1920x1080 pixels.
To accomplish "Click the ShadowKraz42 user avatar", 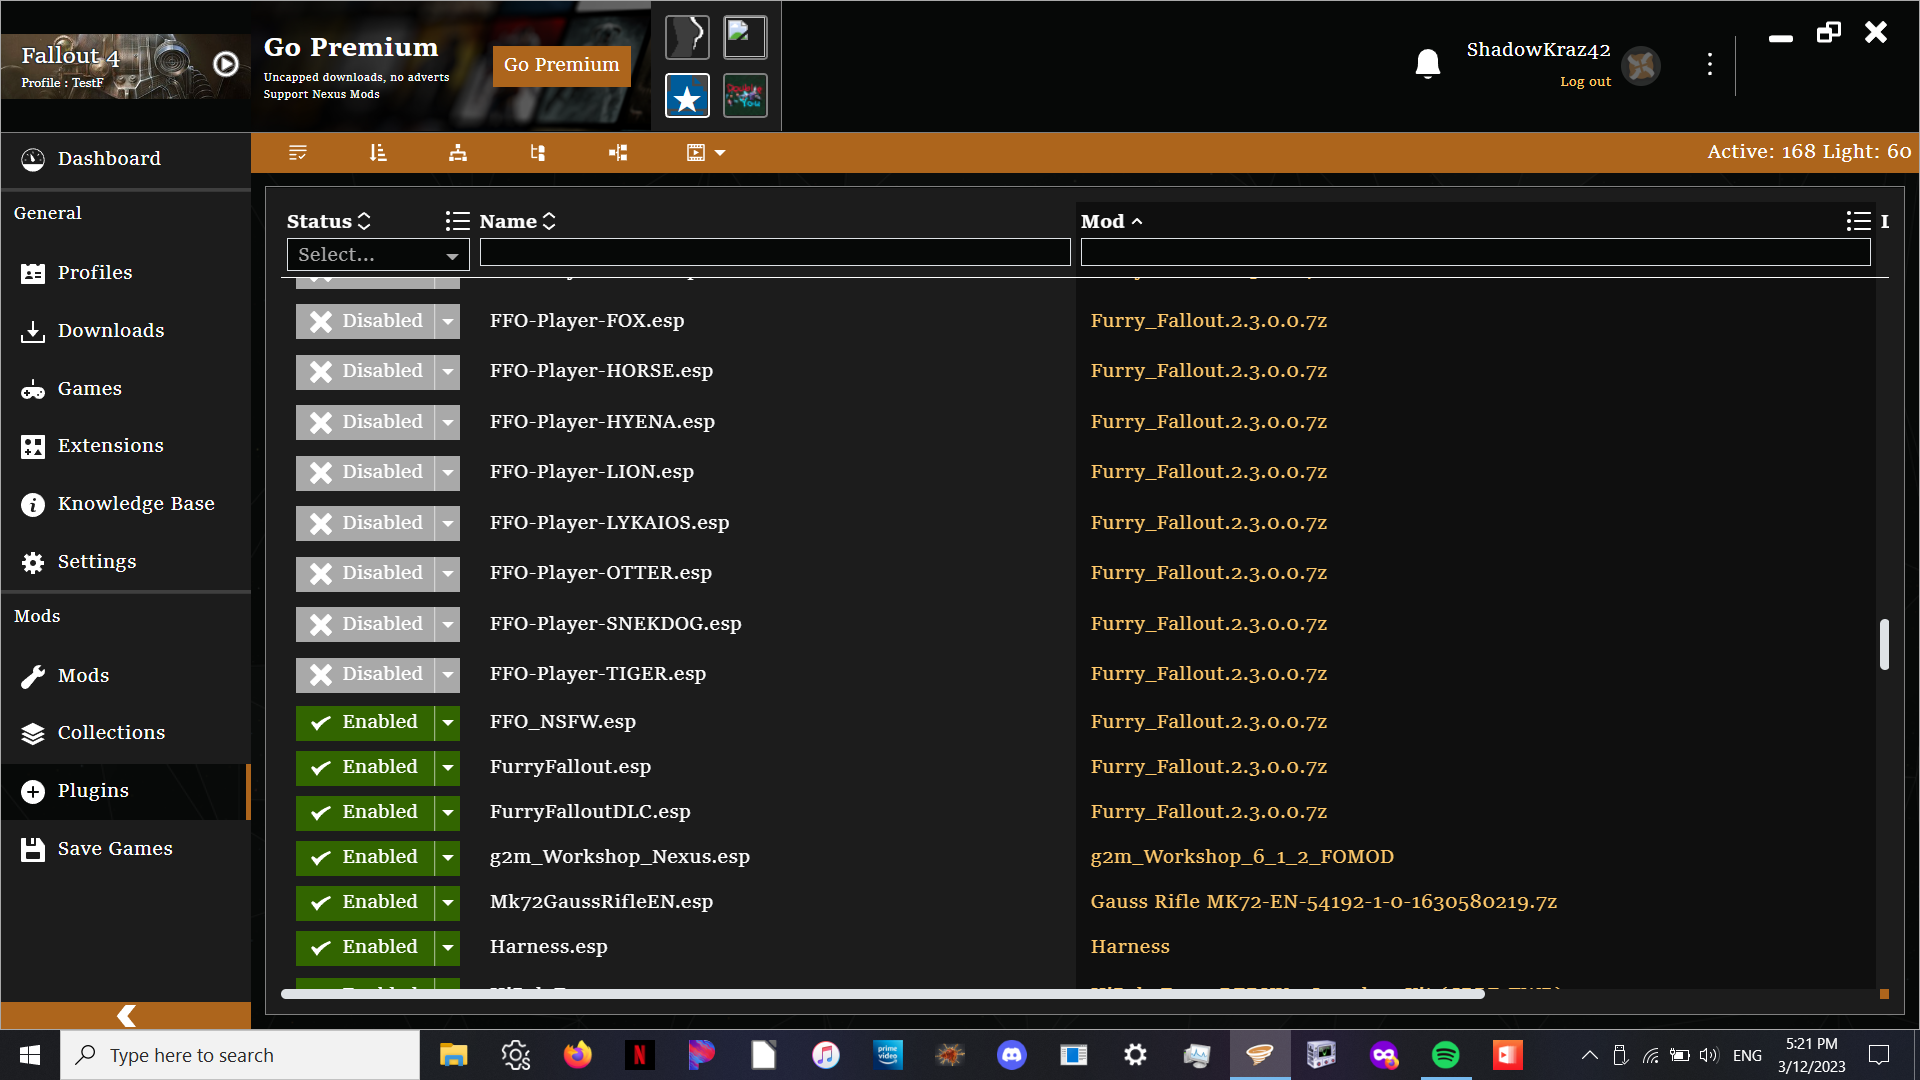I will point(1641,66).
